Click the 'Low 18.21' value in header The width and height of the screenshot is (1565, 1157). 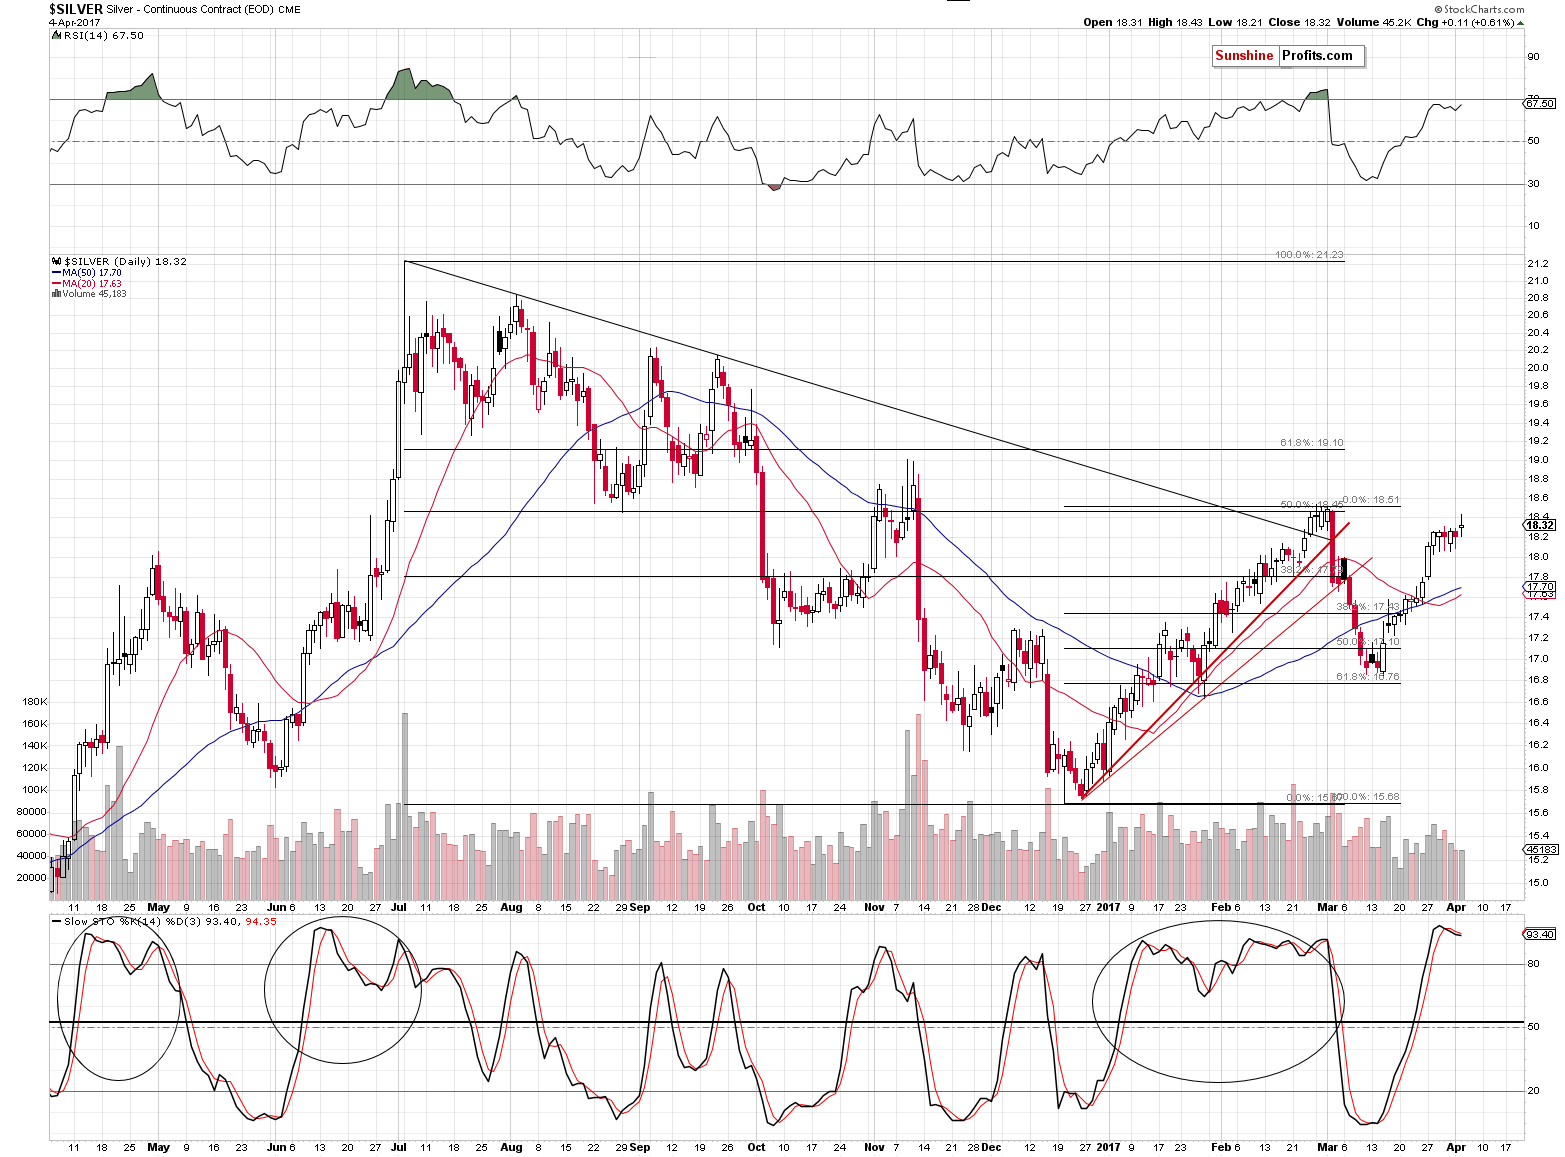click(1235, 22)
